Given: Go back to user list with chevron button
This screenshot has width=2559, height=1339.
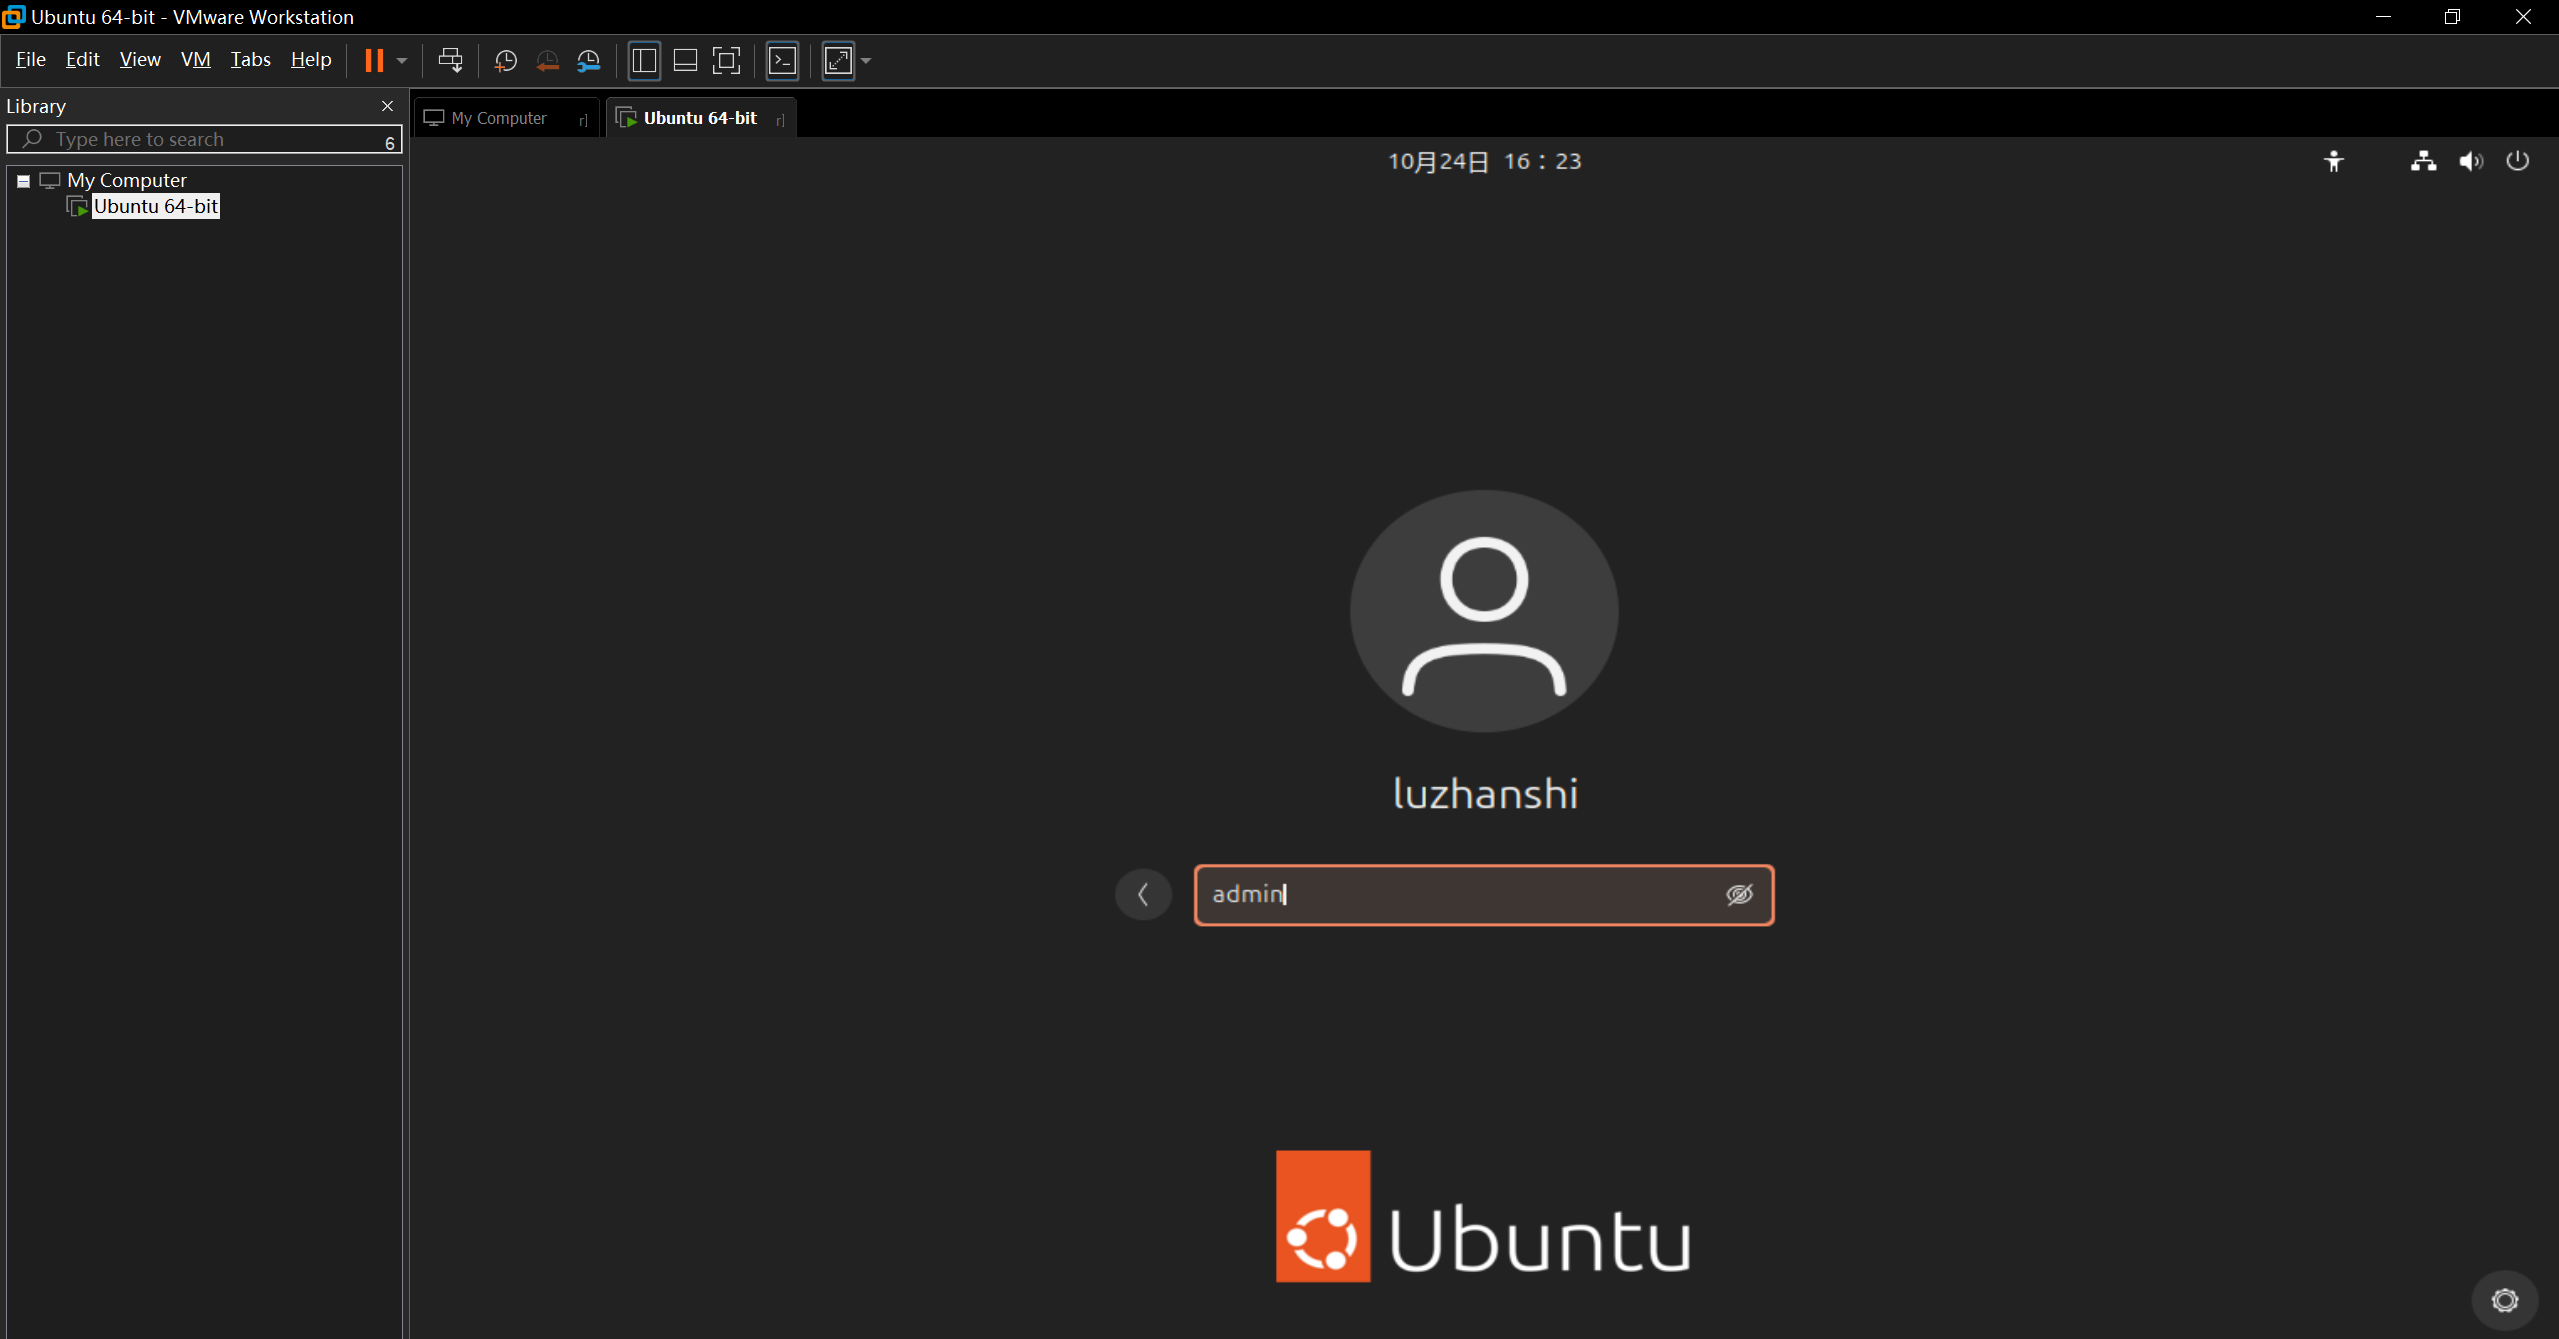Looking at the screenshot, I should pos(1143,894).
